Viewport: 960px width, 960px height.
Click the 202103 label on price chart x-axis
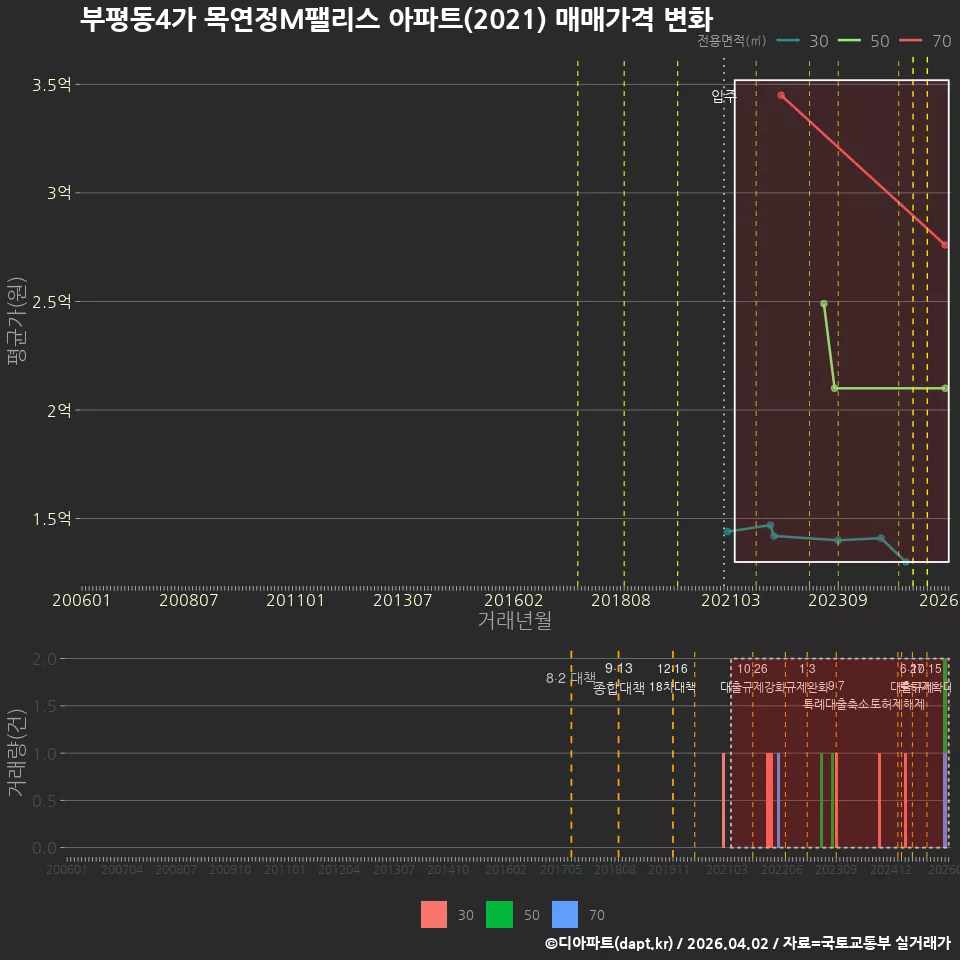point(730,600)
